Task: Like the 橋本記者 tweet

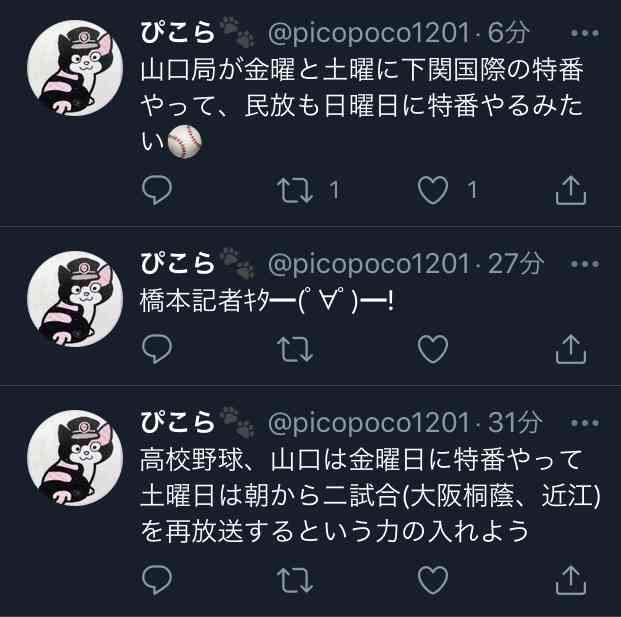Action: pyautogui.click(x=432, y=349)
